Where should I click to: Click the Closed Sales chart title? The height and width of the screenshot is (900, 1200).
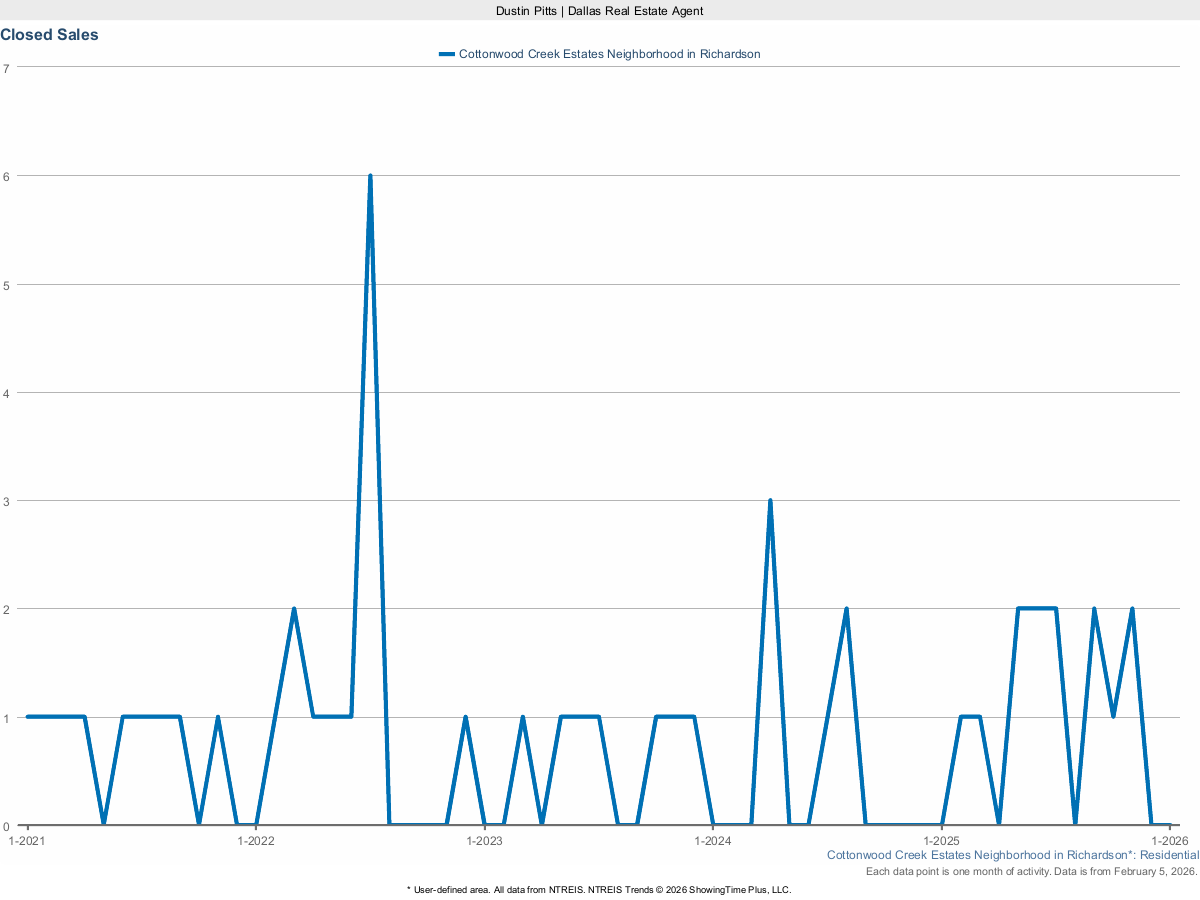(49, 35)
